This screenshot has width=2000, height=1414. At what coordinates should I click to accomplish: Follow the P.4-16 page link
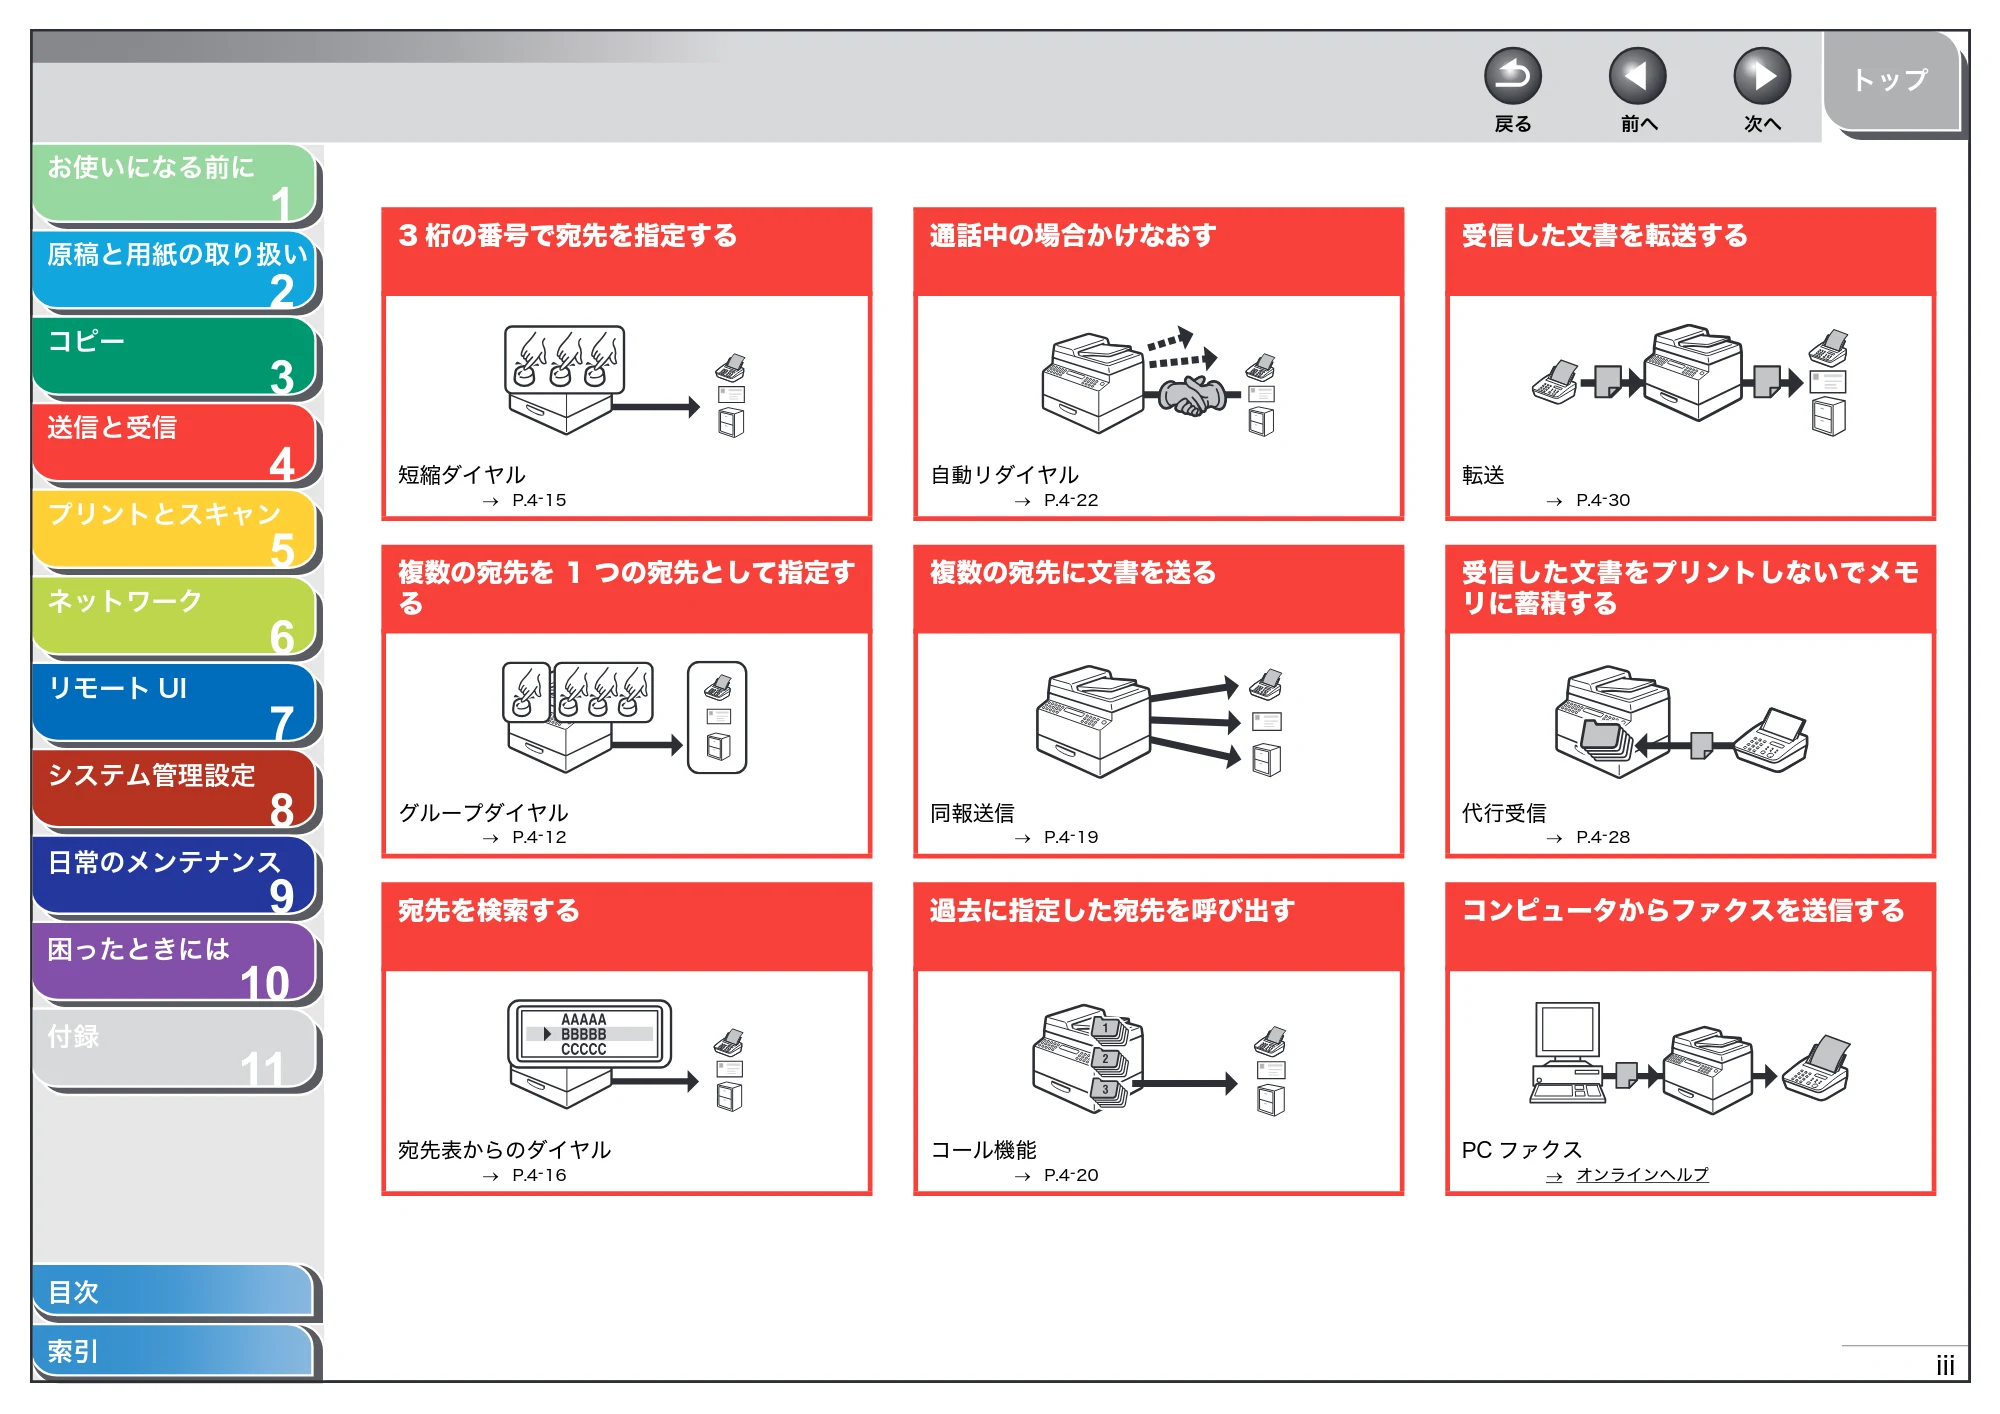coord(539,1175)
